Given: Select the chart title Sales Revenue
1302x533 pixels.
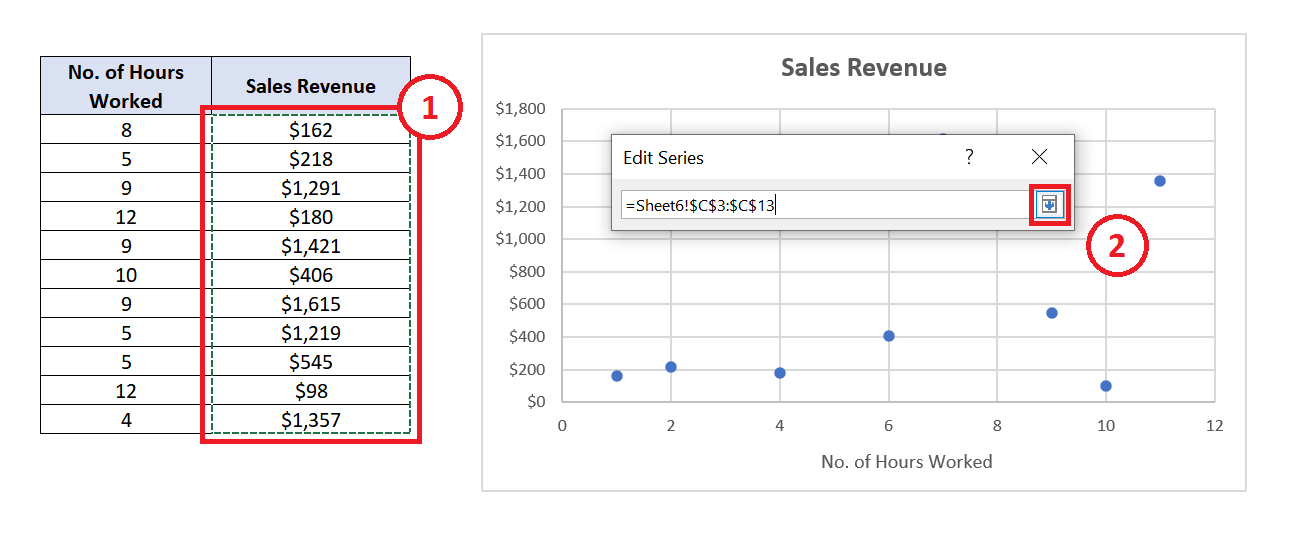Looking at the screenshot, I should tap(863, 68).
